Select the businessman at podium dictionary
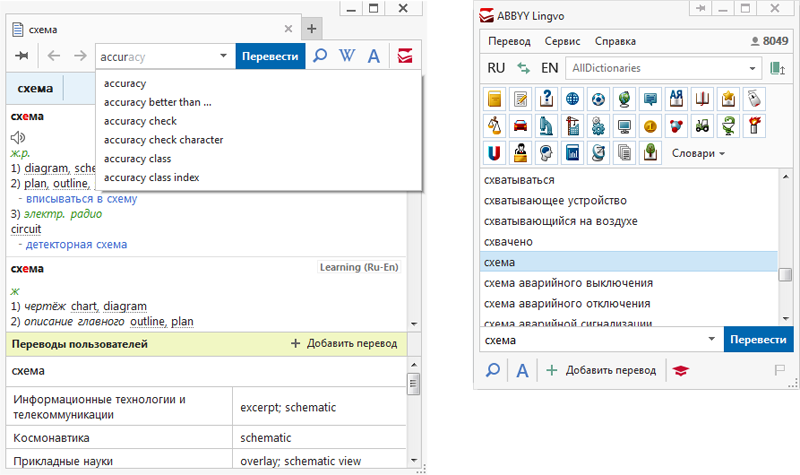This screenshot has height=475, width=800. coord(520,153)
